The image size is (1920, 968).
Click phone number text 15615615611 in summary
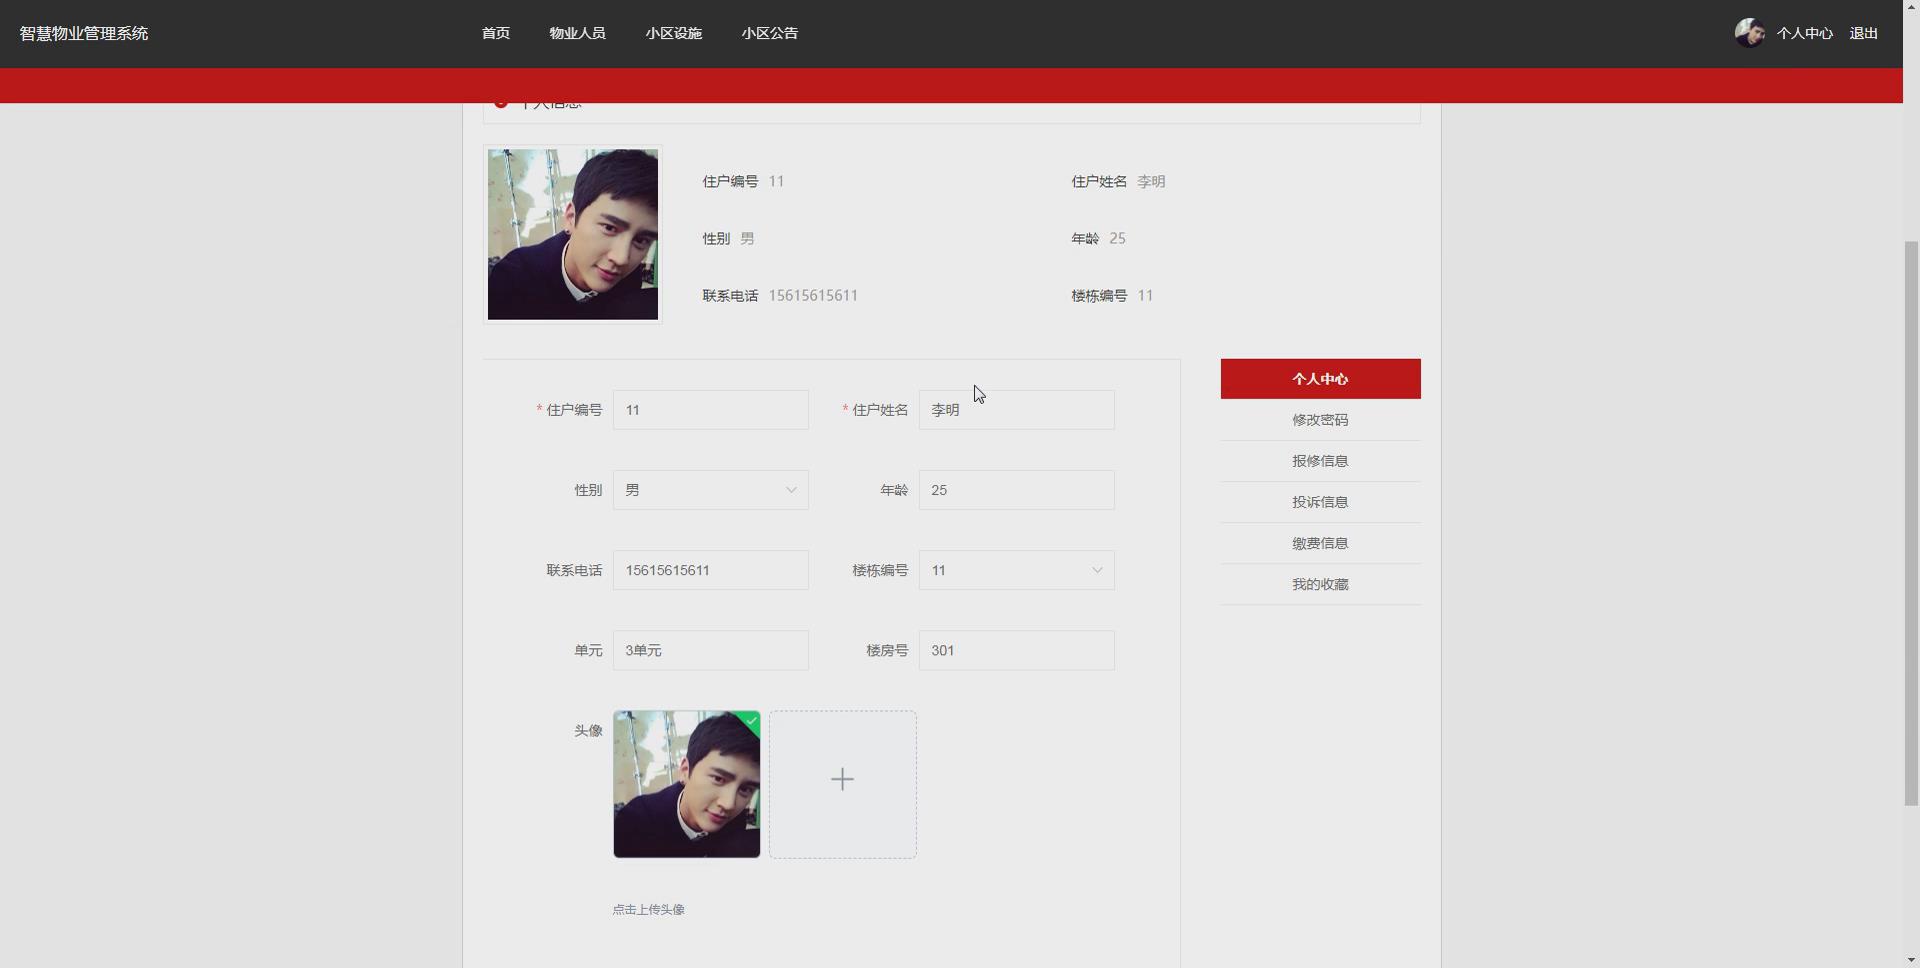point(813,295)
